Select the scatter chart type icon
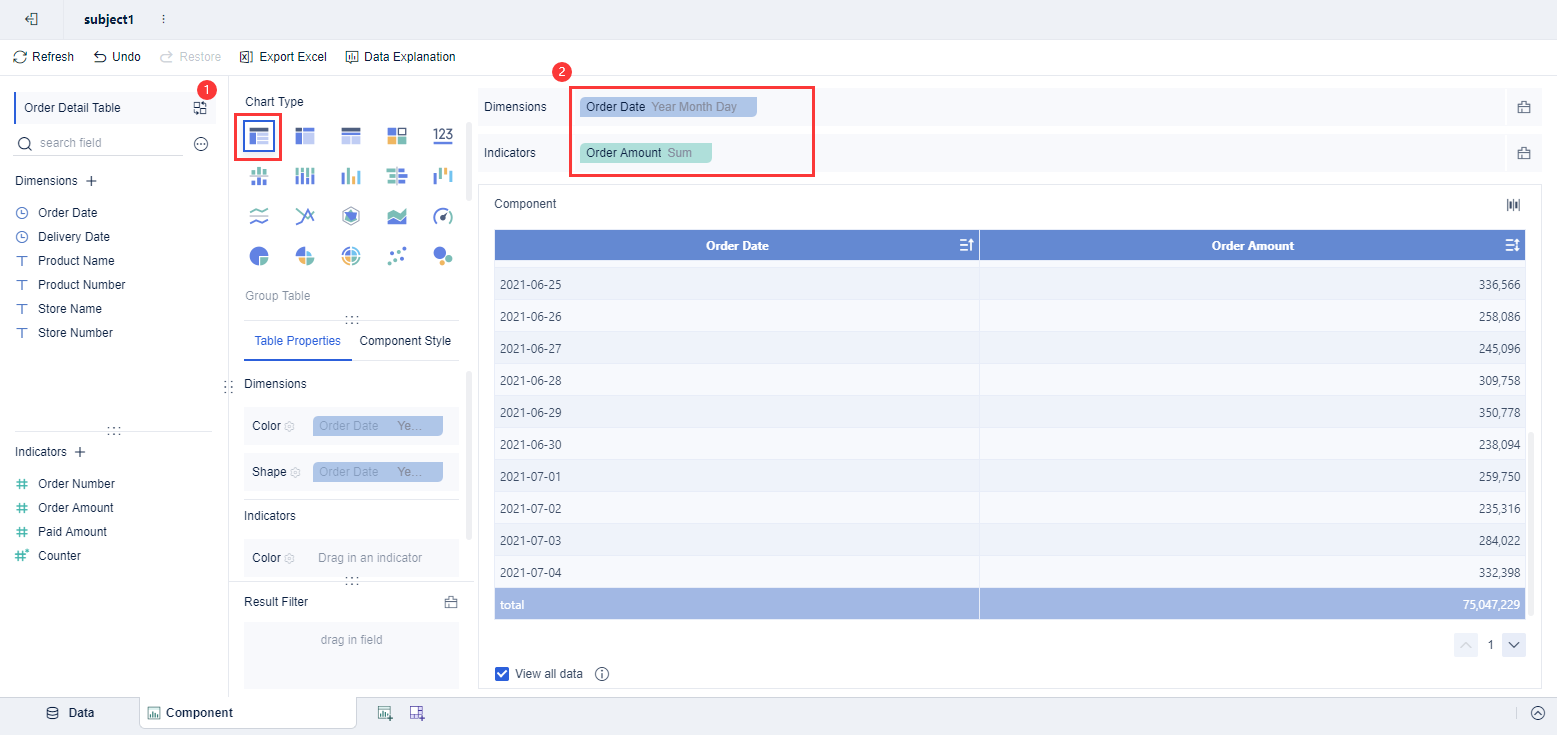This screenshot has height=735, width=1557. coord(396,255)
